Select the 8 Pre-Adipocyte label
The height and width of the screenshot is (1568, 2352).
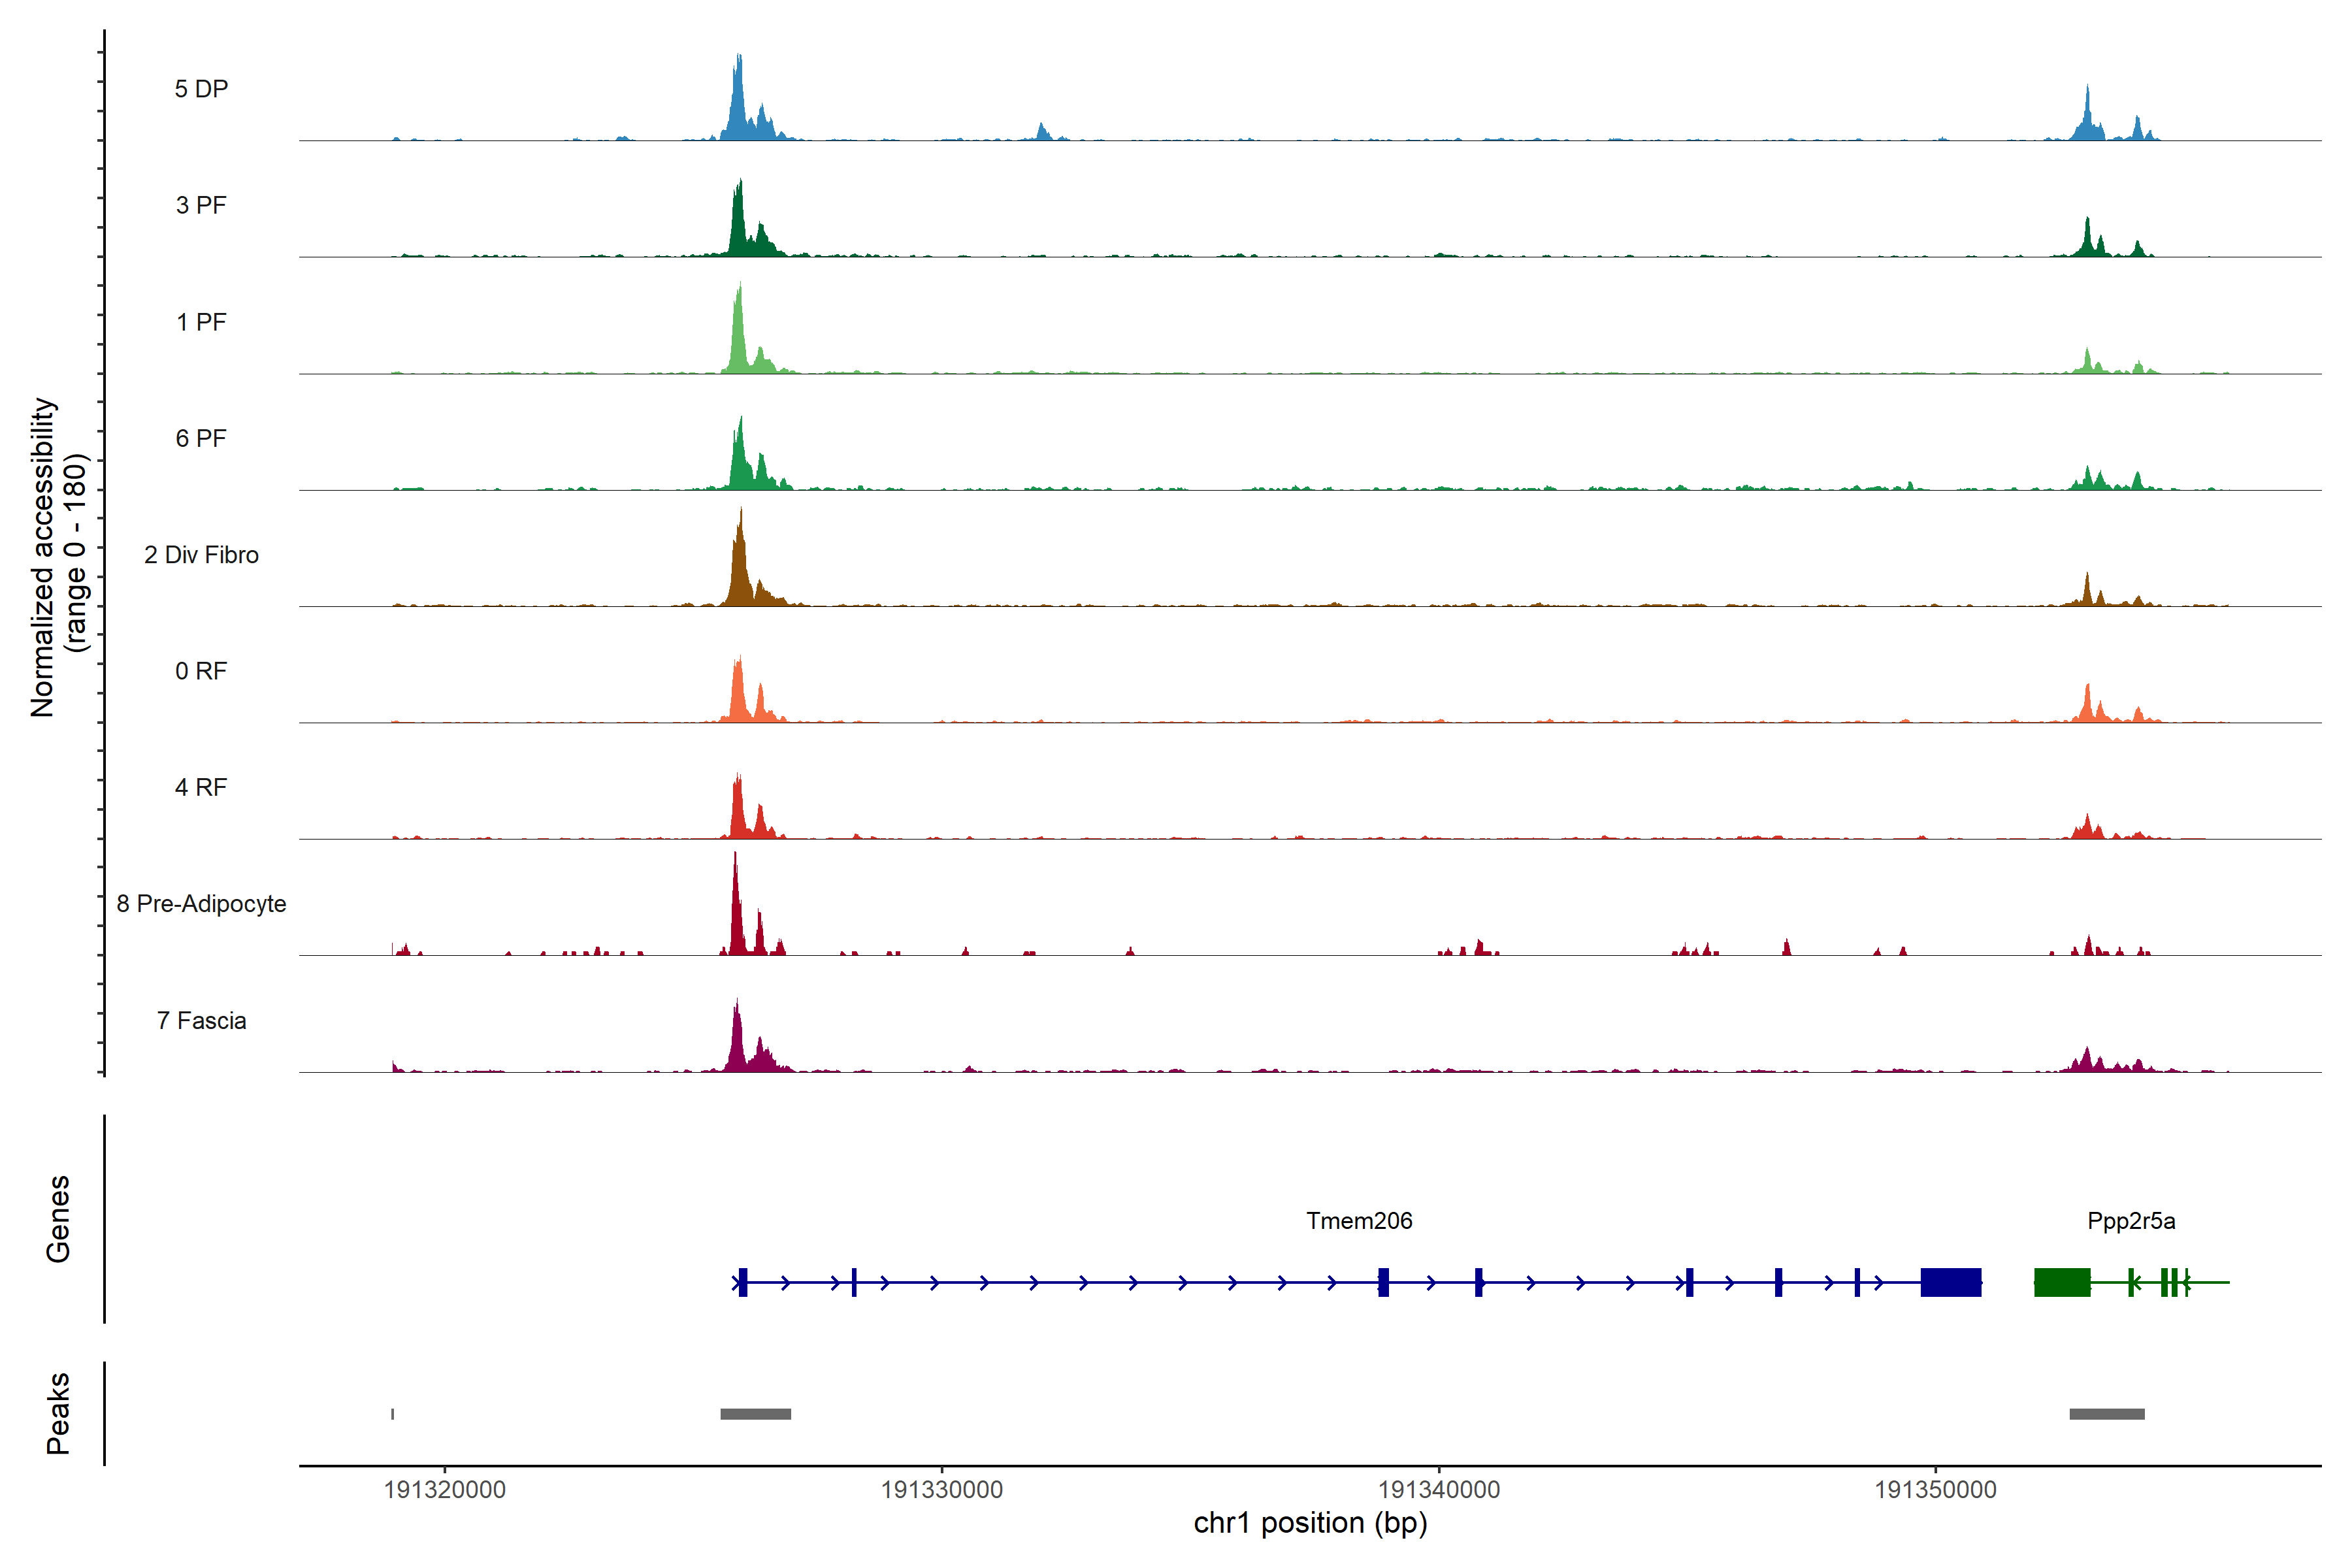201,904
